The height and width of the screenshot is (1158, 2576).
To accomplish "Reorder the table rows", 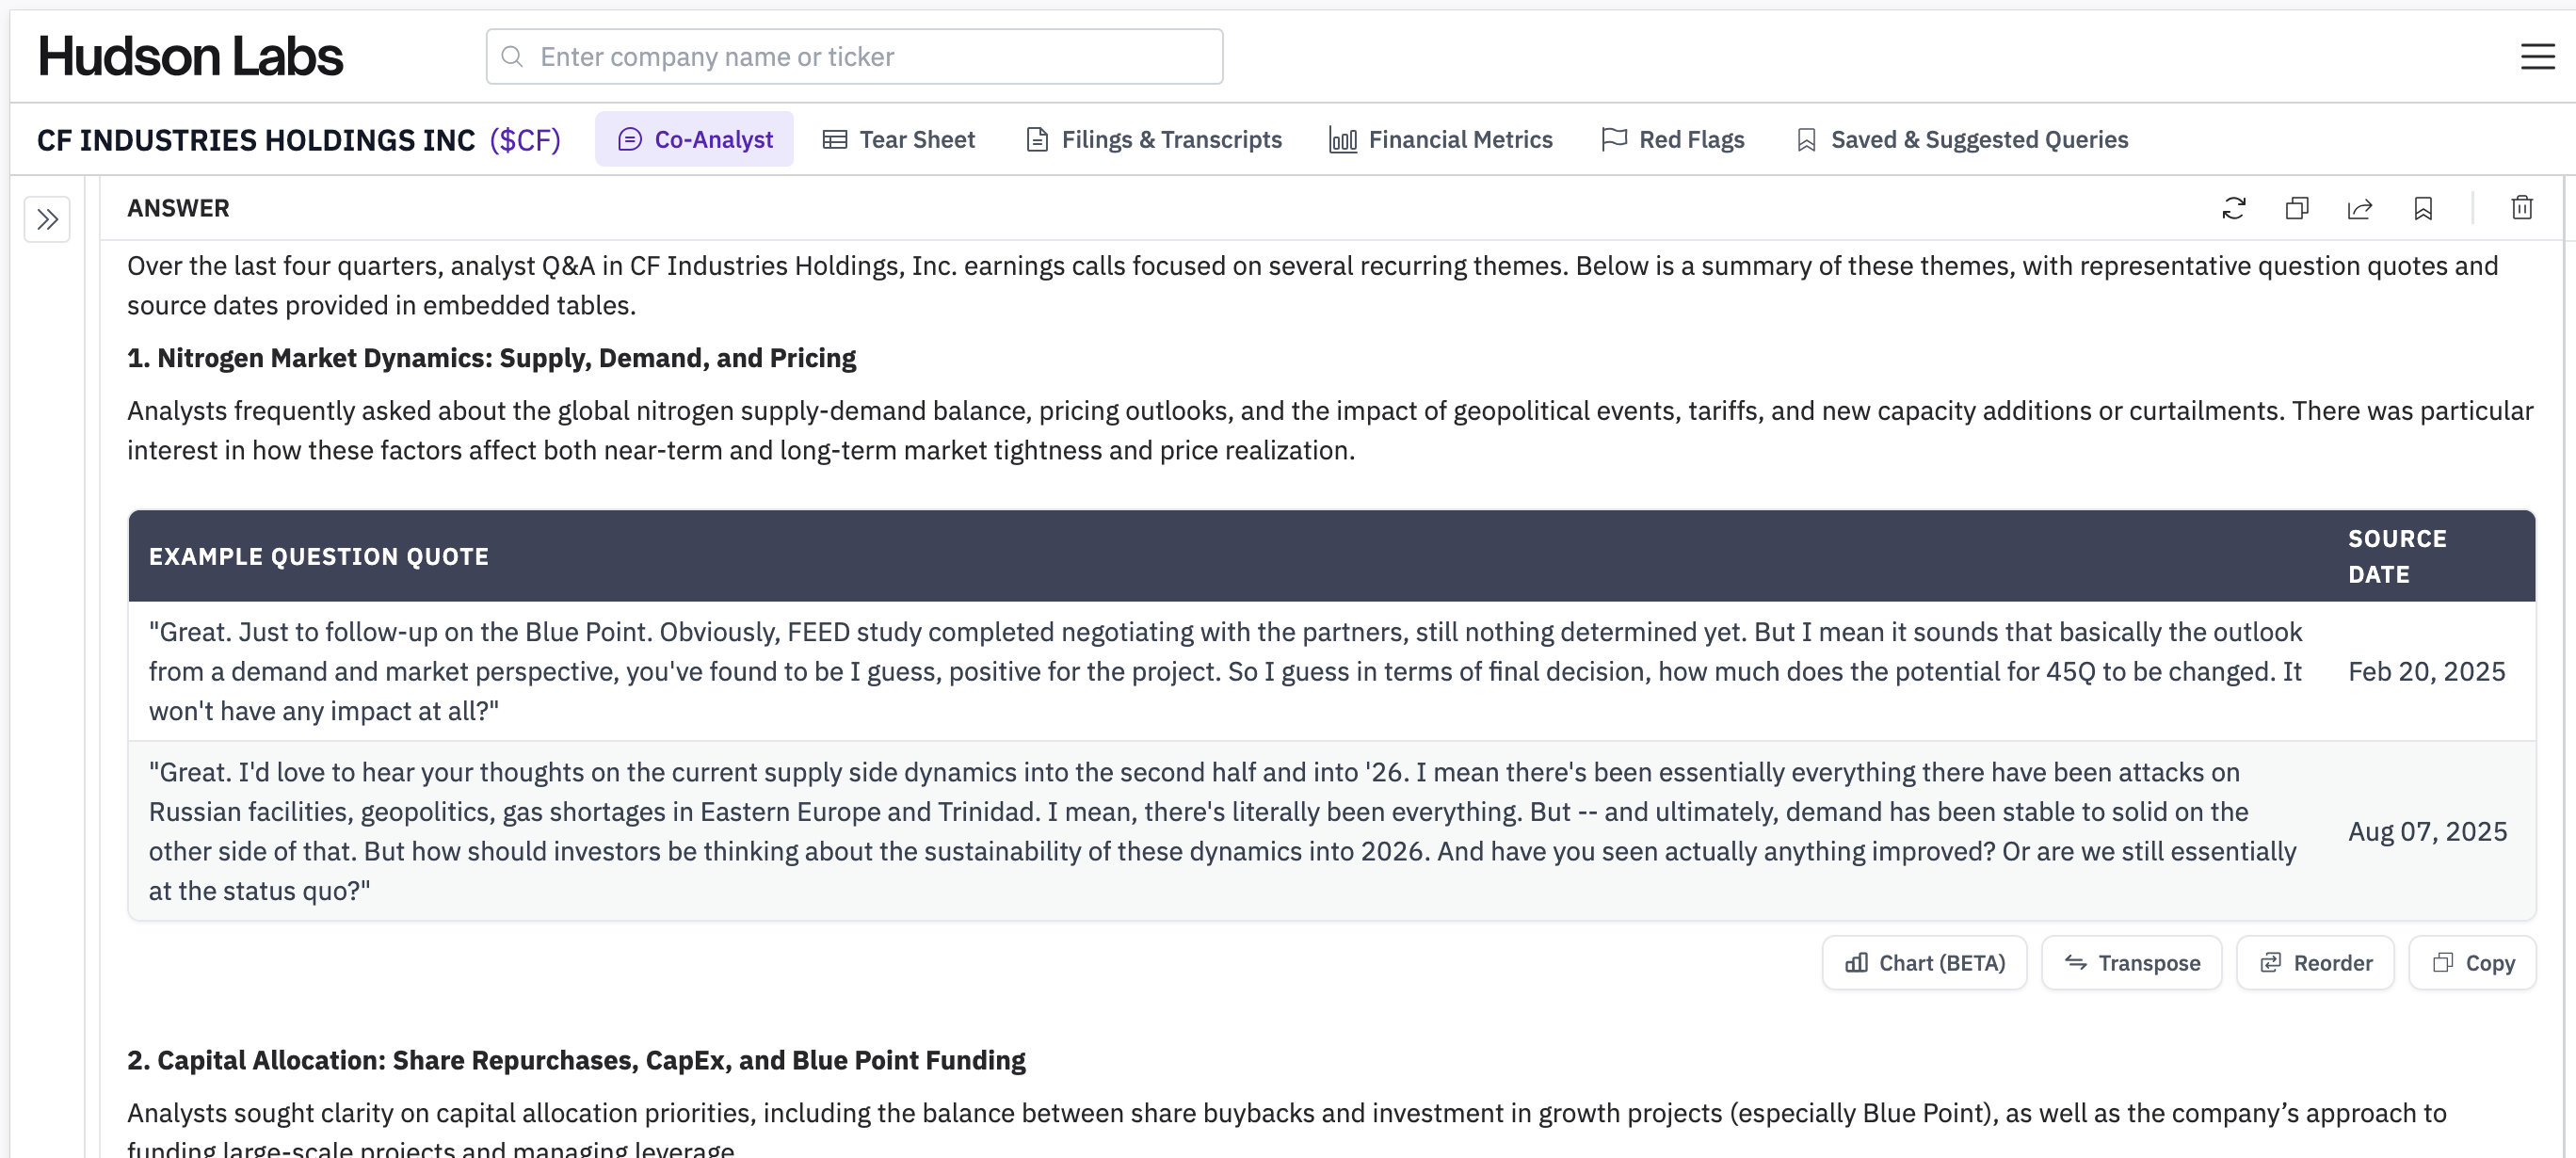I will (x=2315, y=962).
